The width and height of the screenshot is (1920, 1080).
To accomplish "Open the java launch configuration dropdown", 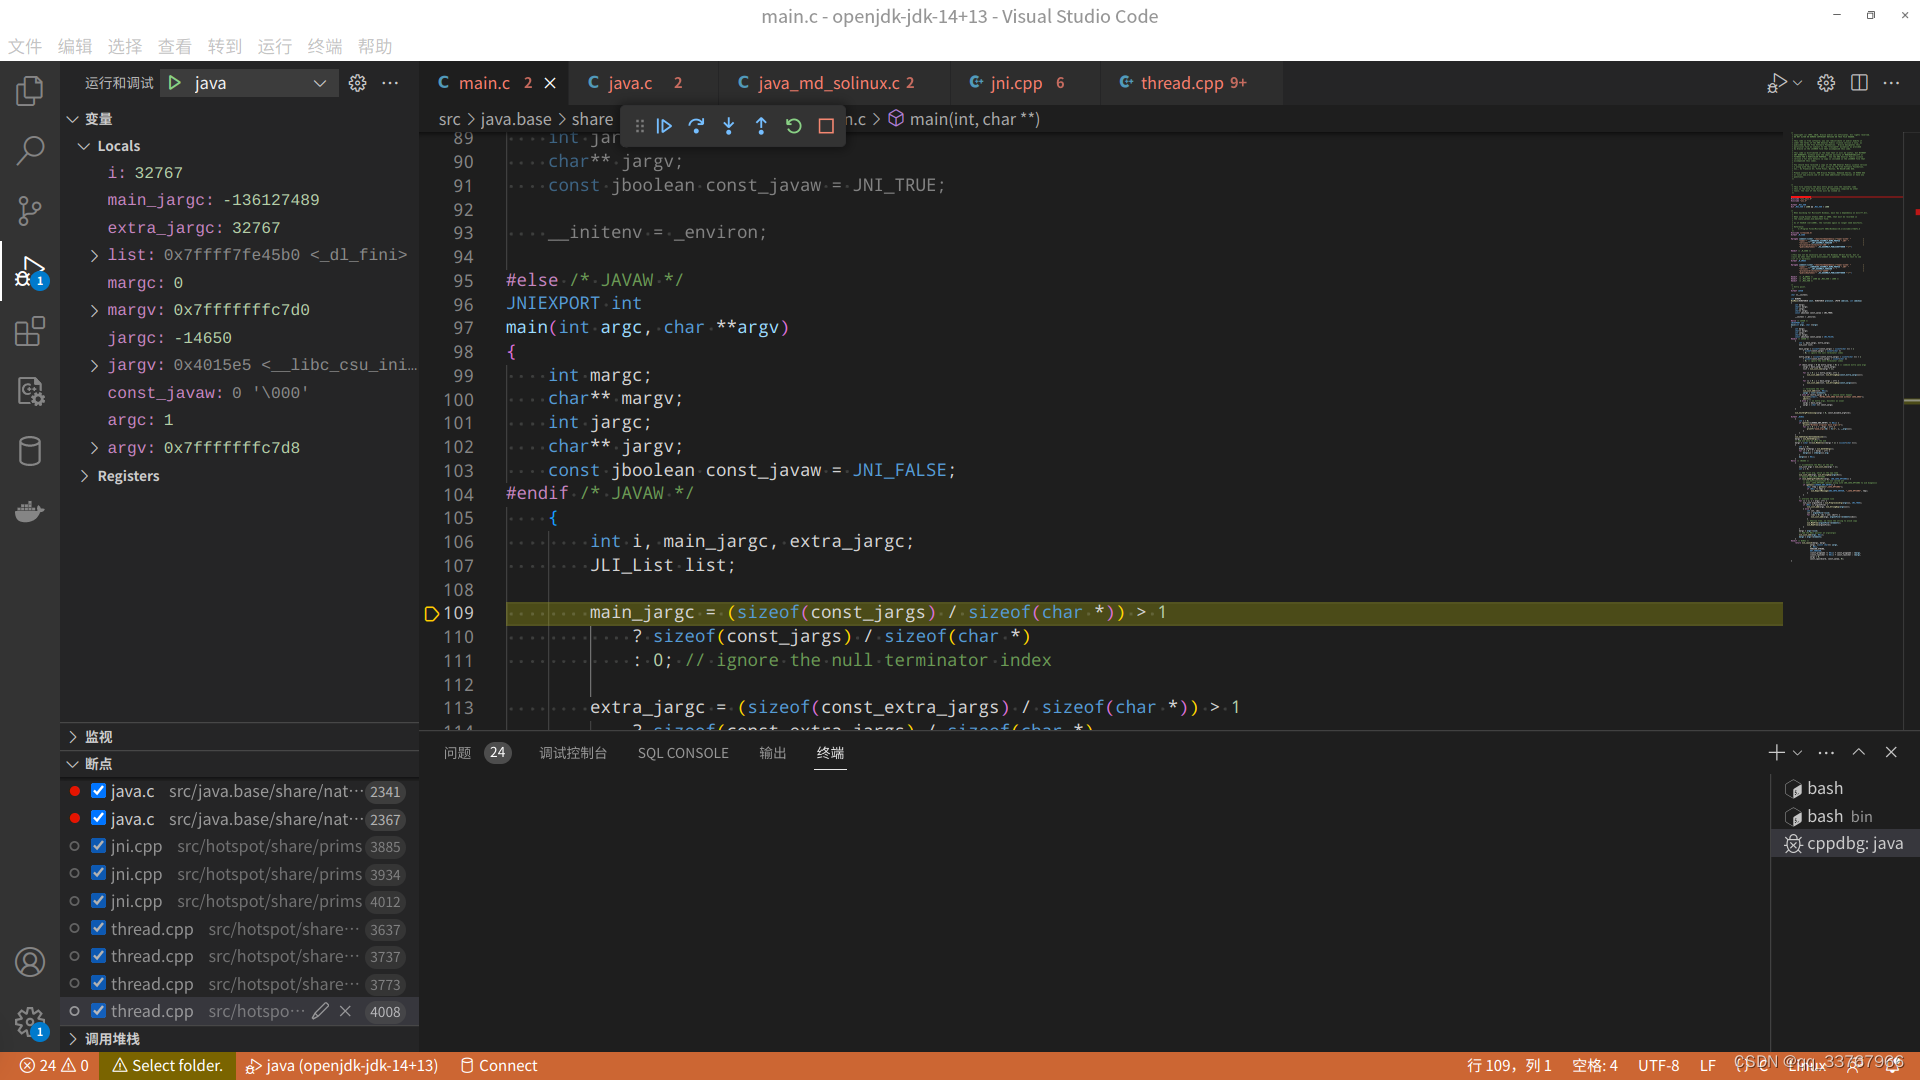I will pyautogui.click(x=318, y=82).
